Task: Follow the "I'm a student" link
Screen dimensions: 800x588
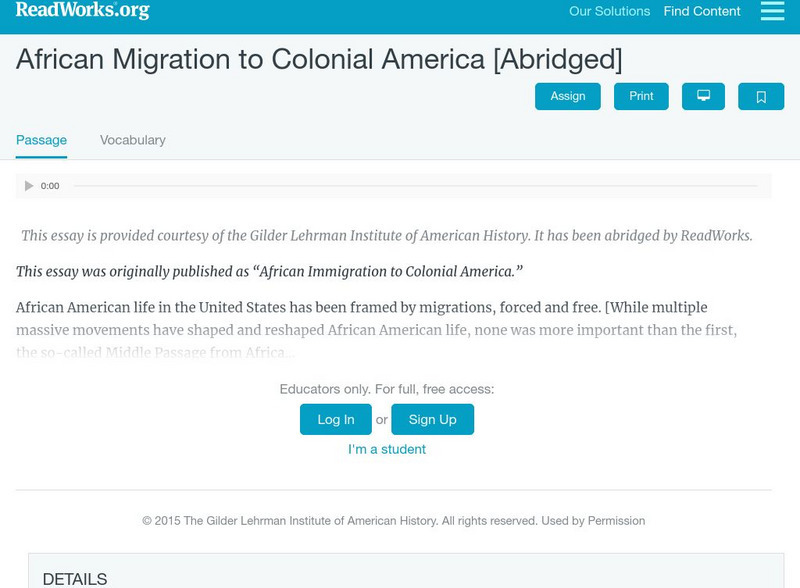Action: [387, 449]
